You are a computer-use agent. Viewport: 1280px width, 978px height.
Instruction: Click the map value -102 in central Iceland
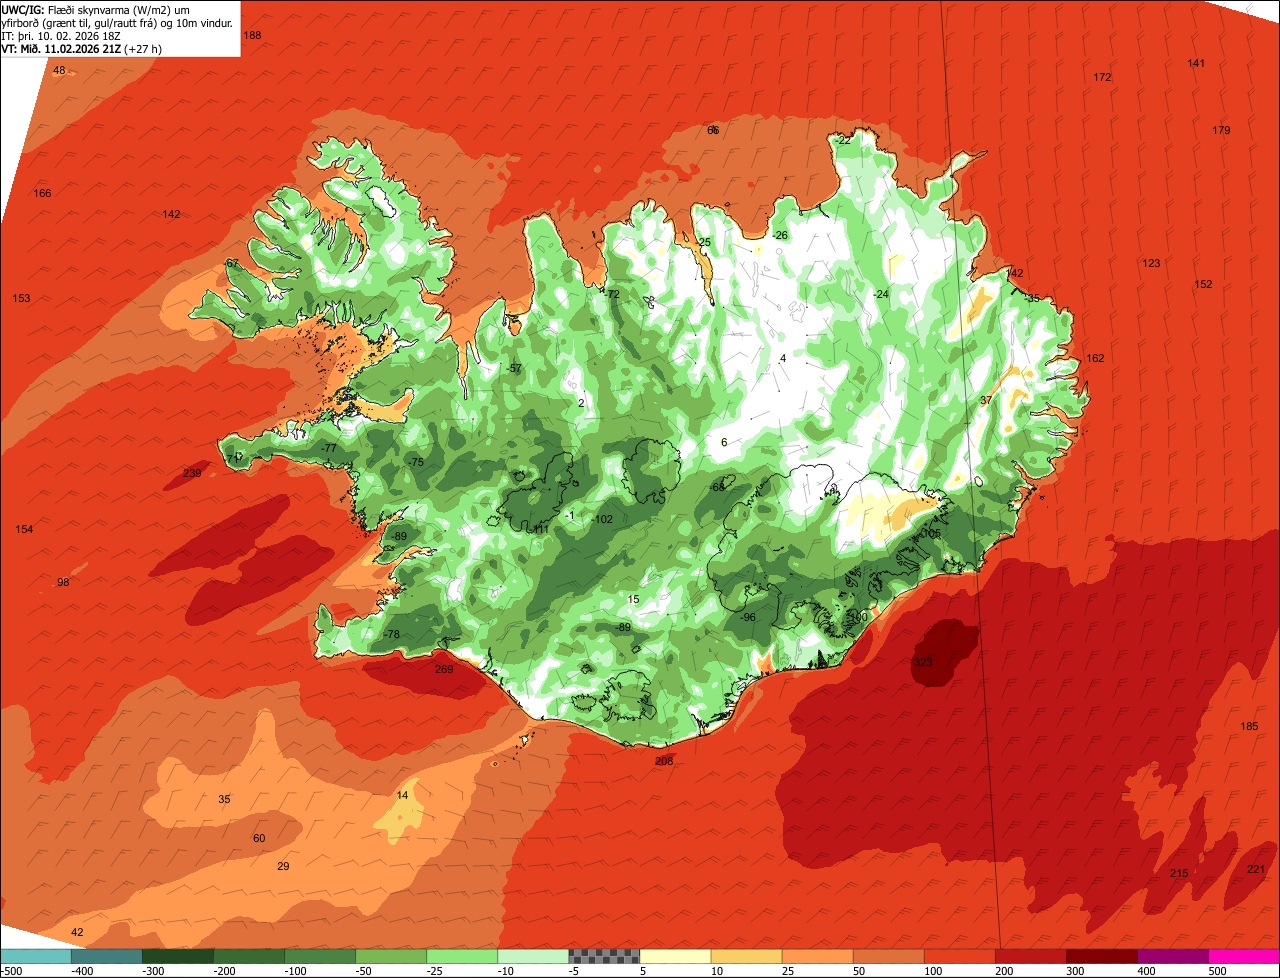point(602,519)
